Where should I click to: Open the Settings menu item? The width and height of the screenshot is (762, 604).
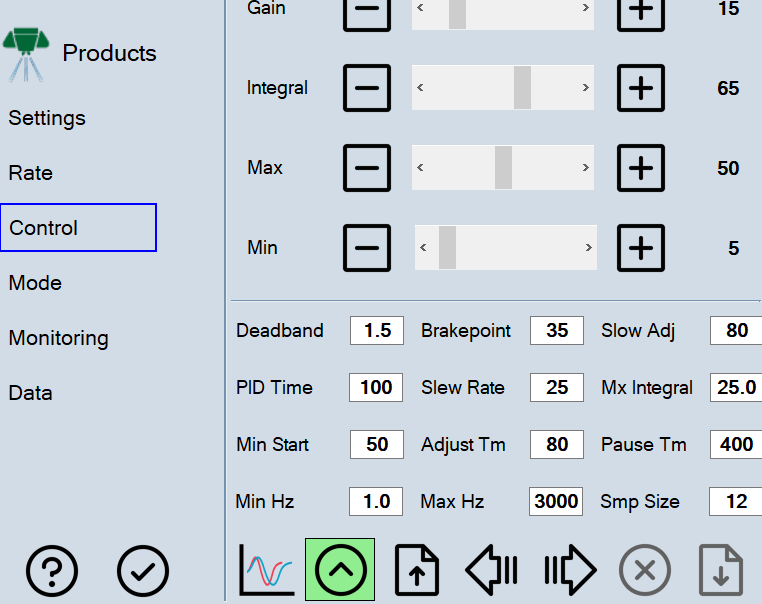point(47,118)
